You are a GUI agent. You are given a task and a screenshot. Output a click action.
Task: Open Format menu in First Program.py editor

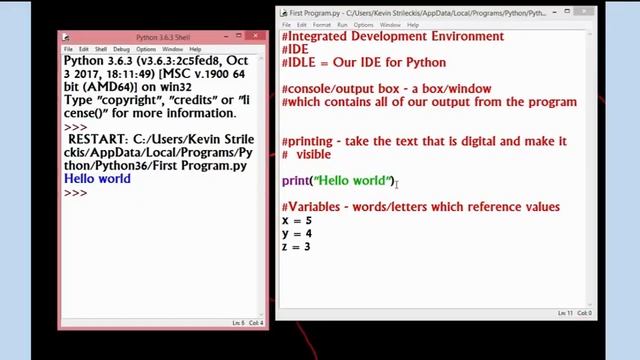click(x=322, y=25)
